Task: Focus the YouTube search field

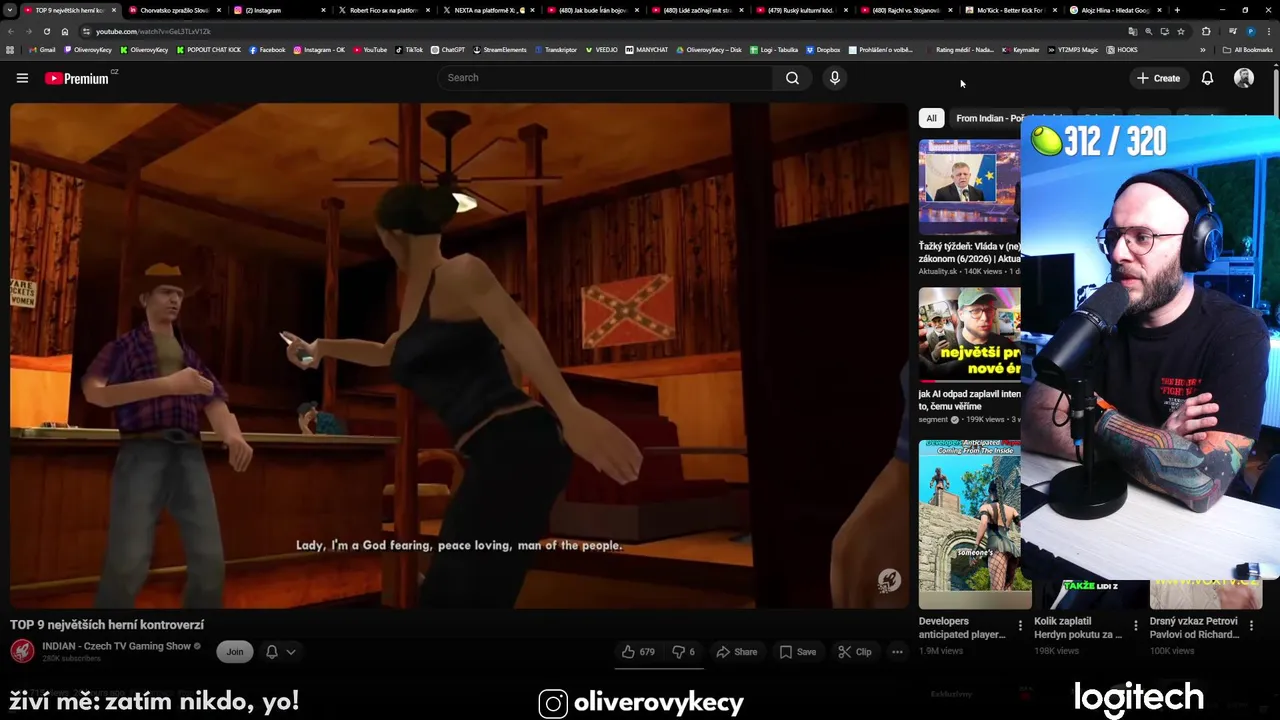Action: 605,78
